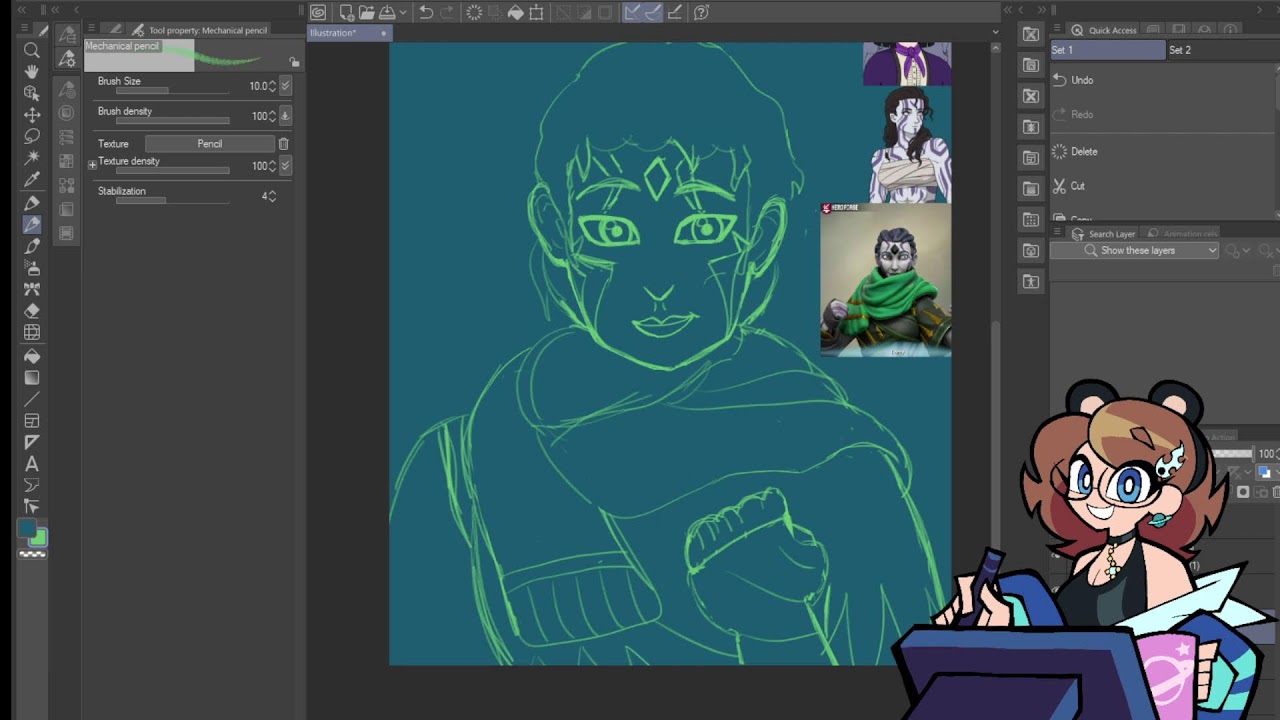Open Brush density dynamics settings button
1280x720 pixels.
point(285,116)
